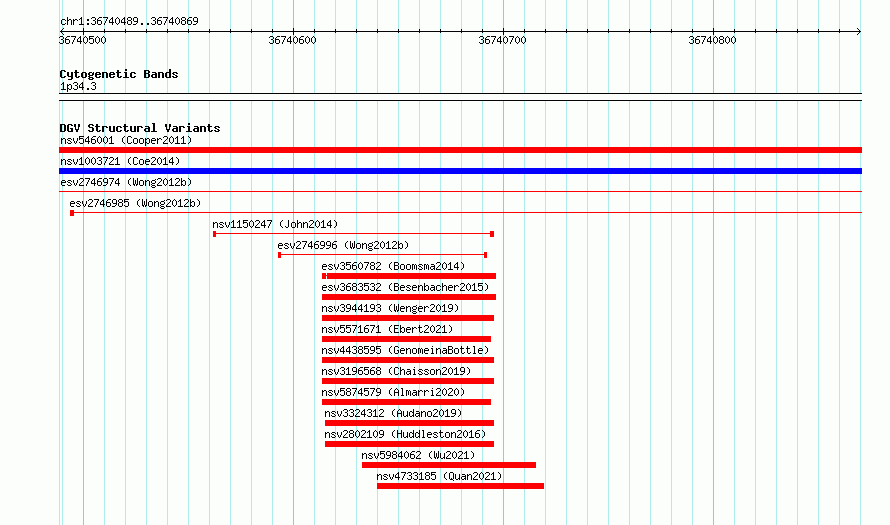Click the nsv1150247 (John2014) variant line
The width and height of the screenshot is (890, 525).
tap(353, 234)
